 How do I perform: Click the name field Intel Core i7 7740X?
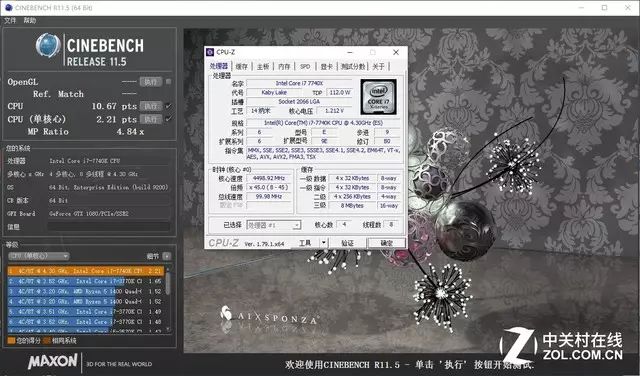(x=299, y=83)
